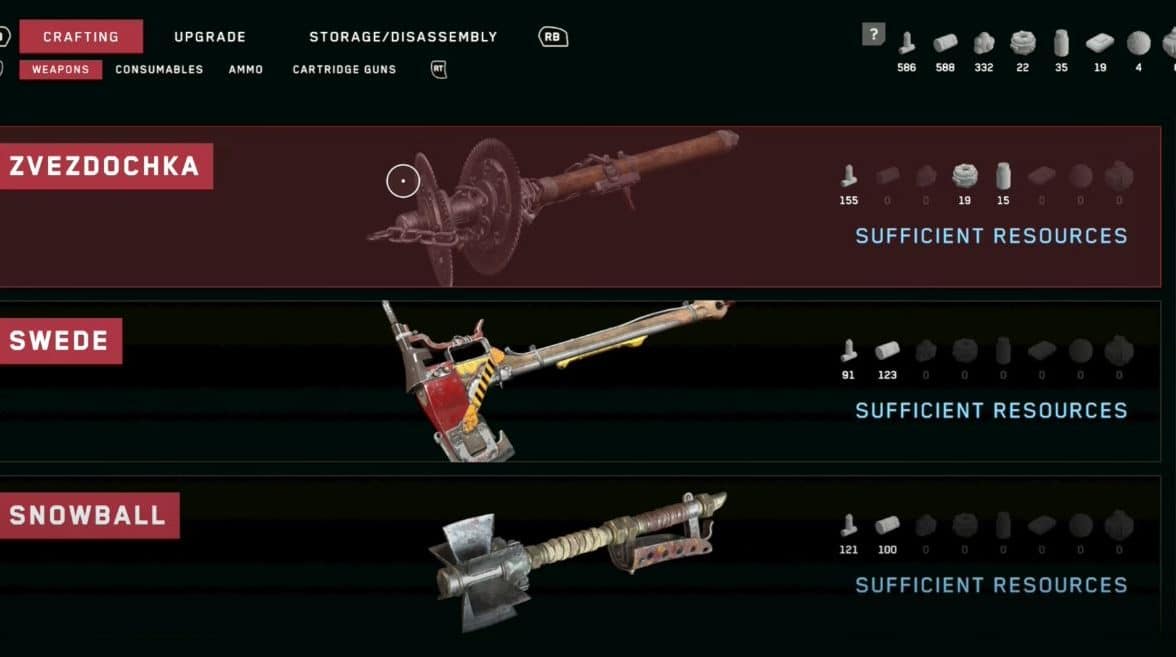Switch to the Ammo sub-tab
Viewport: 1176px width, 657px height.
click(x=246, y=70)
